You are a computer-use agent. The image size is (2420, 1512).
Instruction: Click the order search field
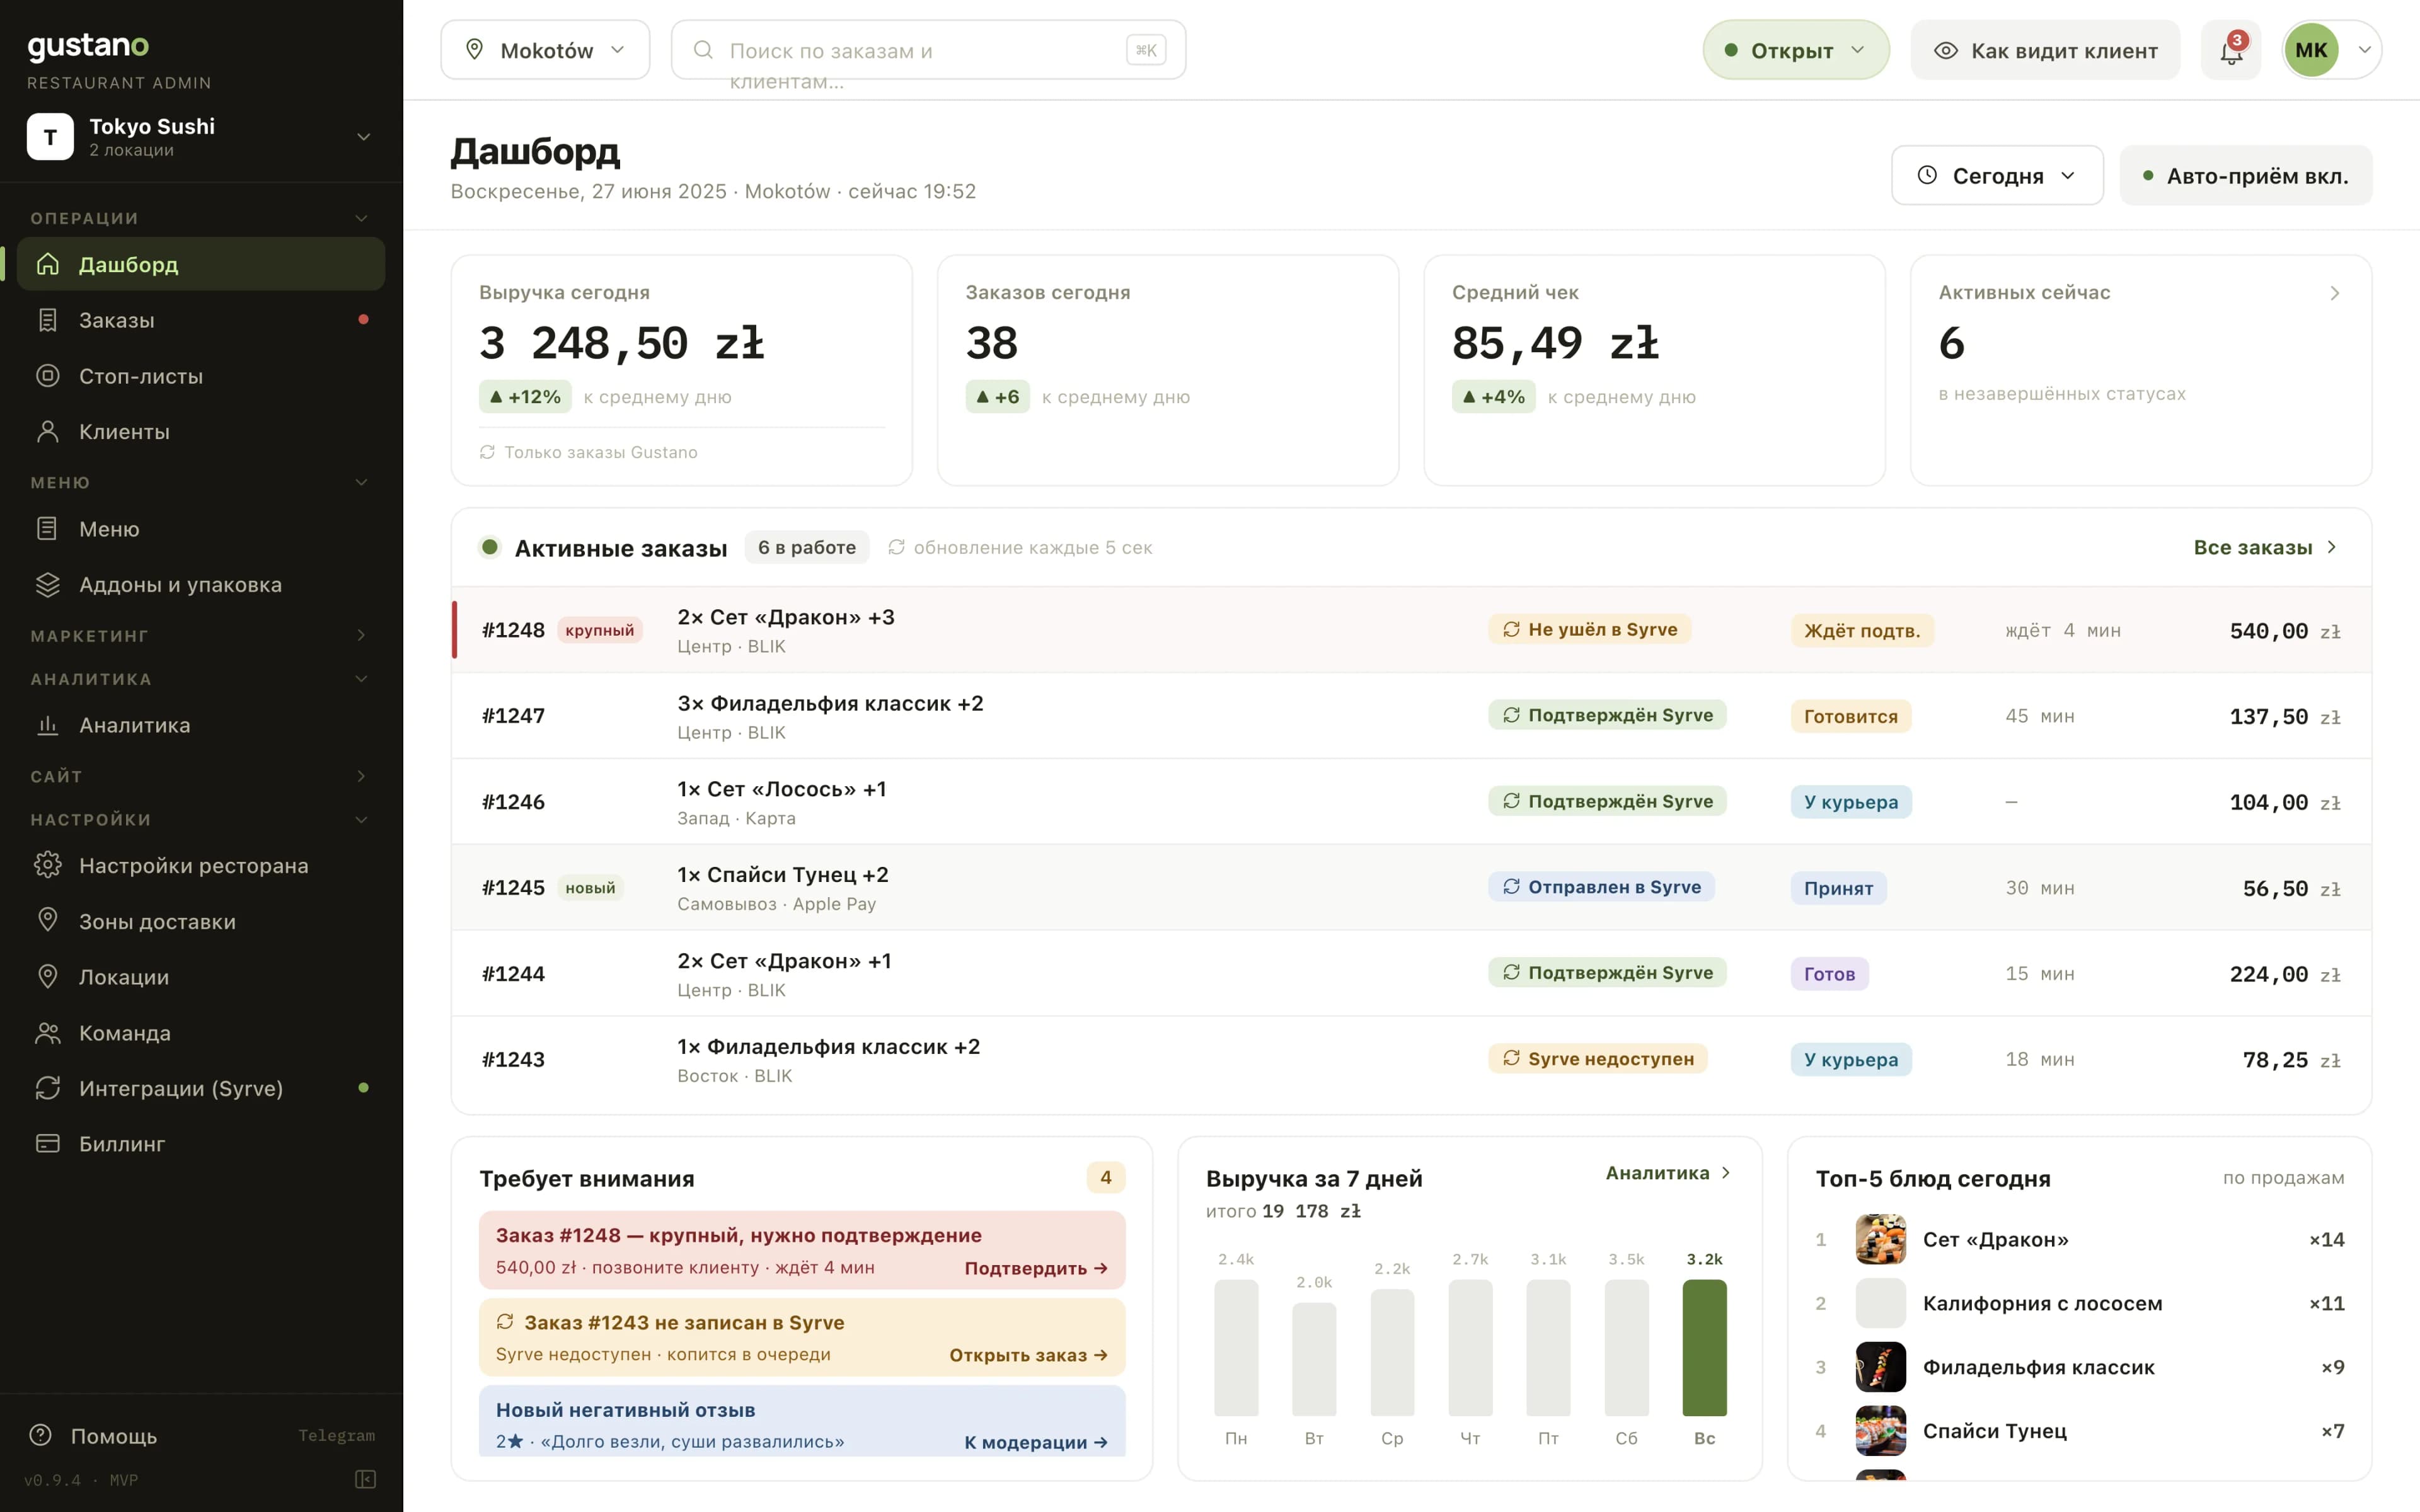(928, 50)
